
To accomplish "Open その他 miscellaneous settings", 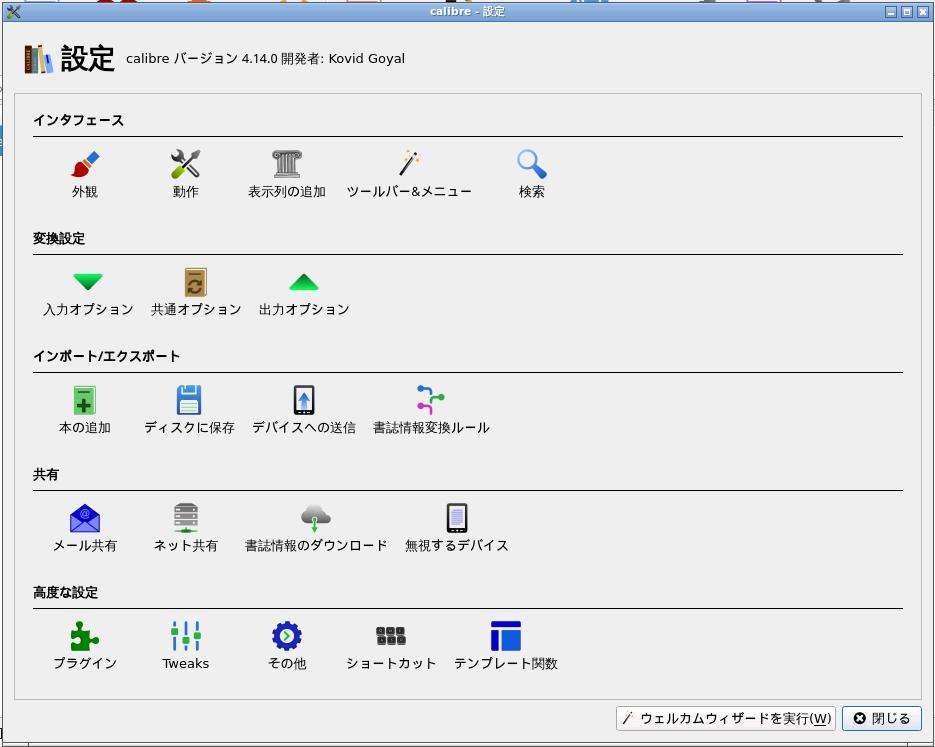I will coord(287,646).
